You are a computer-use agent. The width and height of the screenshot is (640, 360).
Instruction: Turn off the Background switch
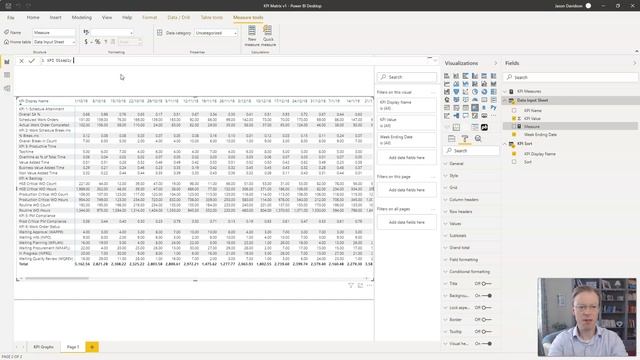click(x=486, y=296)
